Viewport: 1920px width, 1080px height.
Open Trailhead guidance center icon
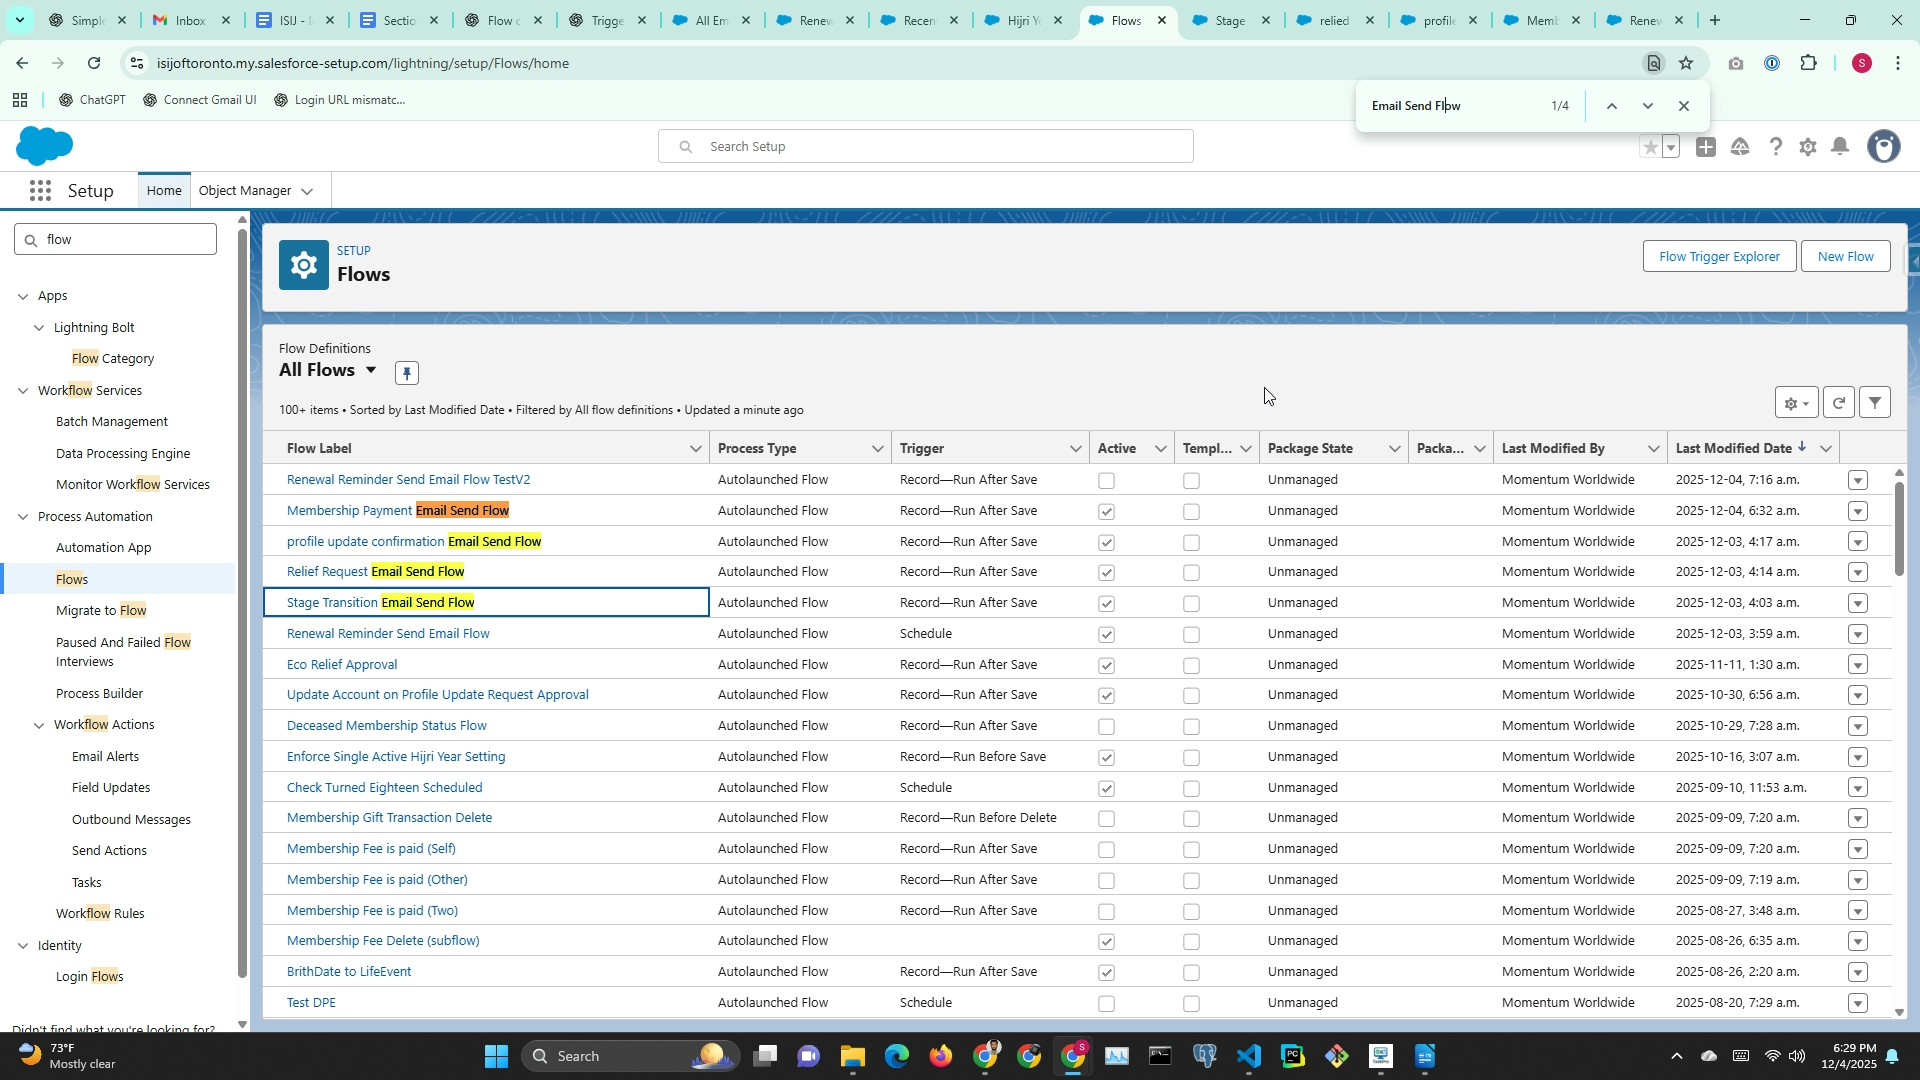pos(1740,147)
